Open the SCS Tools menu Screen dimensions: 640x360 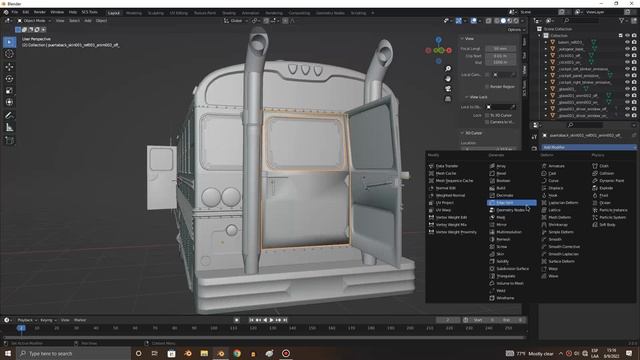89,12
